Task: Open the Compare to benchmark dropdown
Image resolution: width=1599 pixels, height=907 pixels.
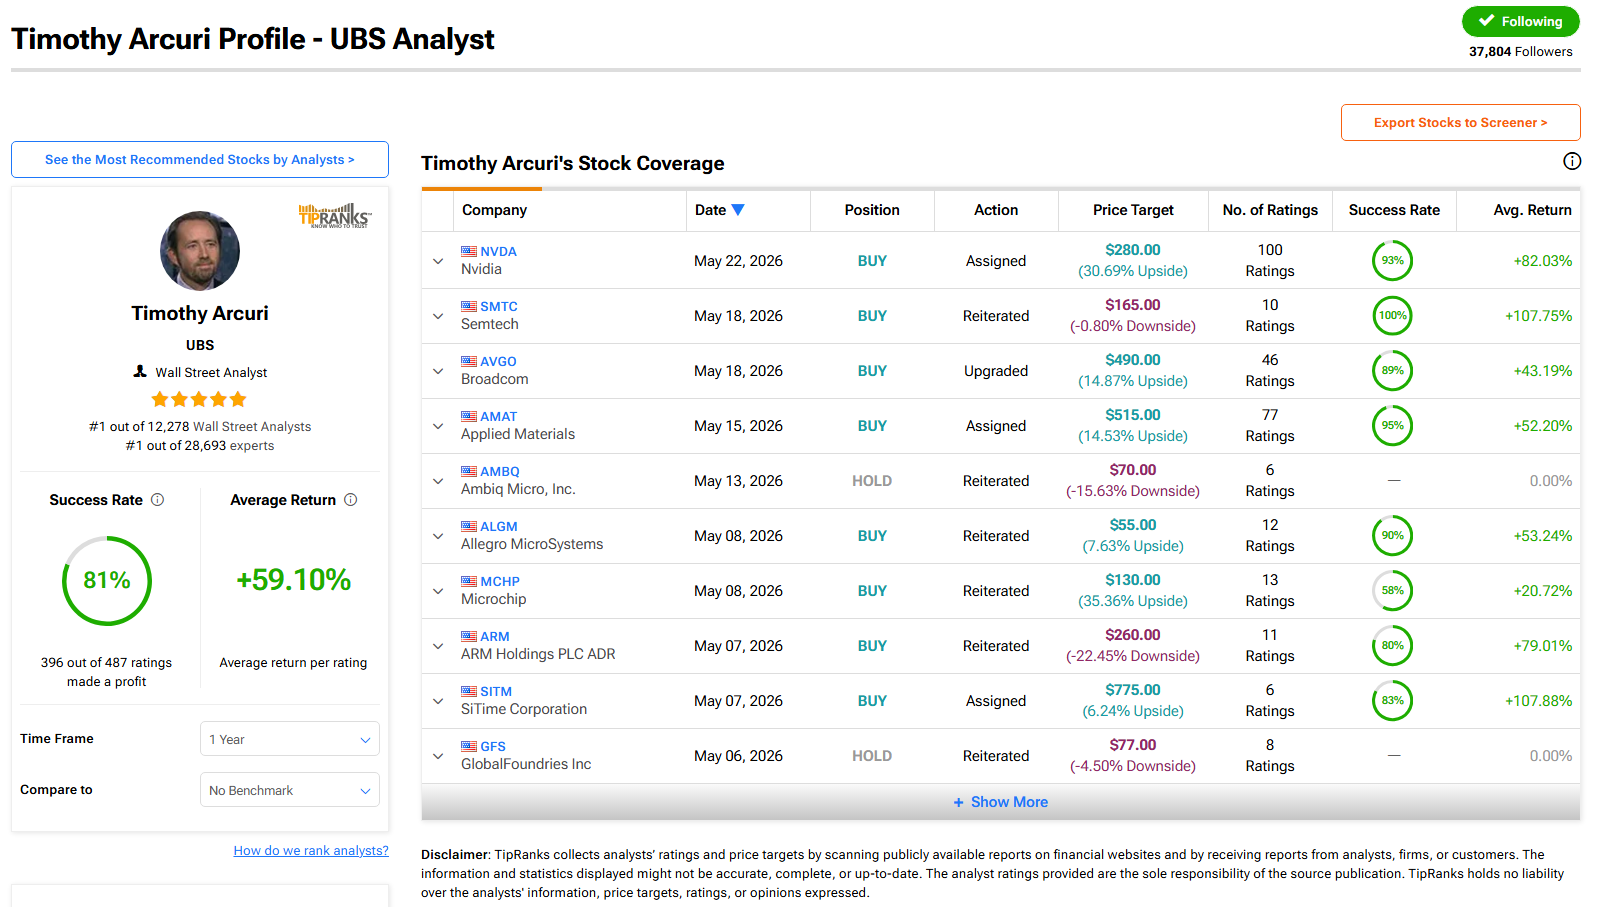Action: (x=290, y=790)
